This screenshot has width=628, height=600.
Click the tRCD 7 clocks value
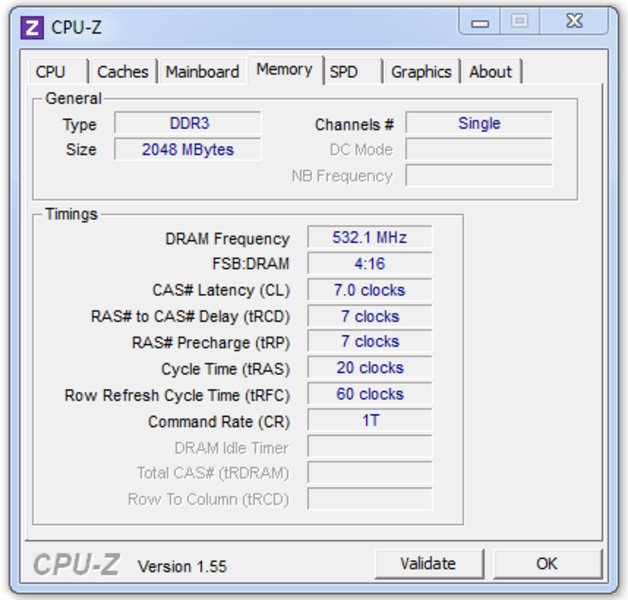[370, 316]
